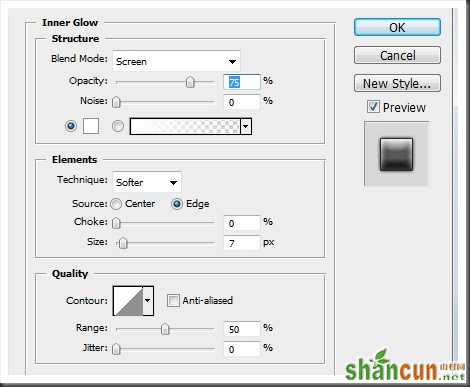
Task: Open the Technique dropdown
Action: pos(147,182)
